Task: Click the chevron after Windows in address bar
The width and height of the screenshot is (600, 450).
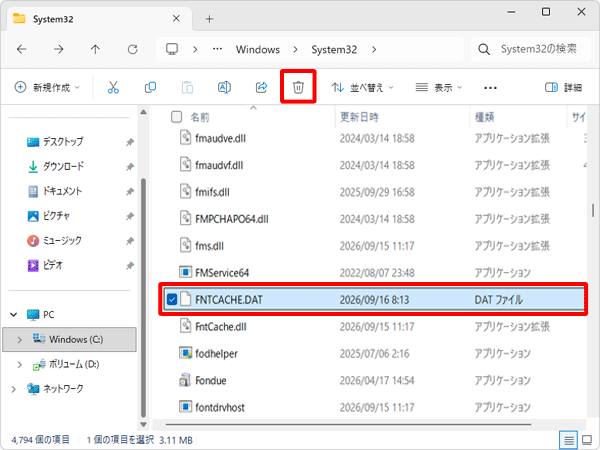Action: click(295, 49)
